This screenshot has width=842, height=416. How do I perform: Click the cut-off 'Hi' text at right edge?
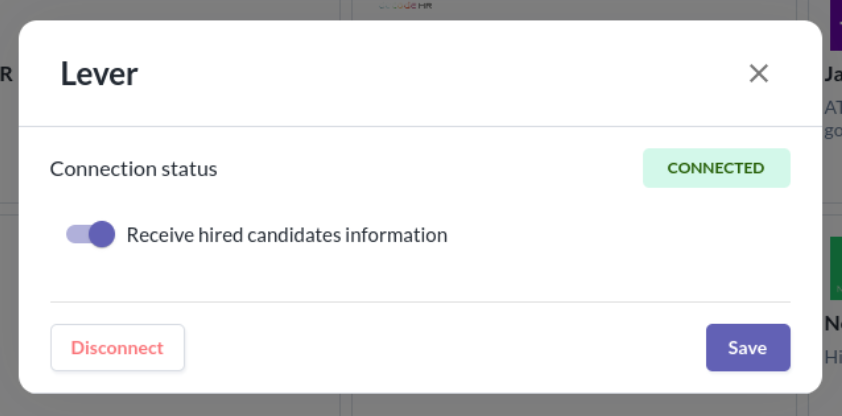[833, 356]
